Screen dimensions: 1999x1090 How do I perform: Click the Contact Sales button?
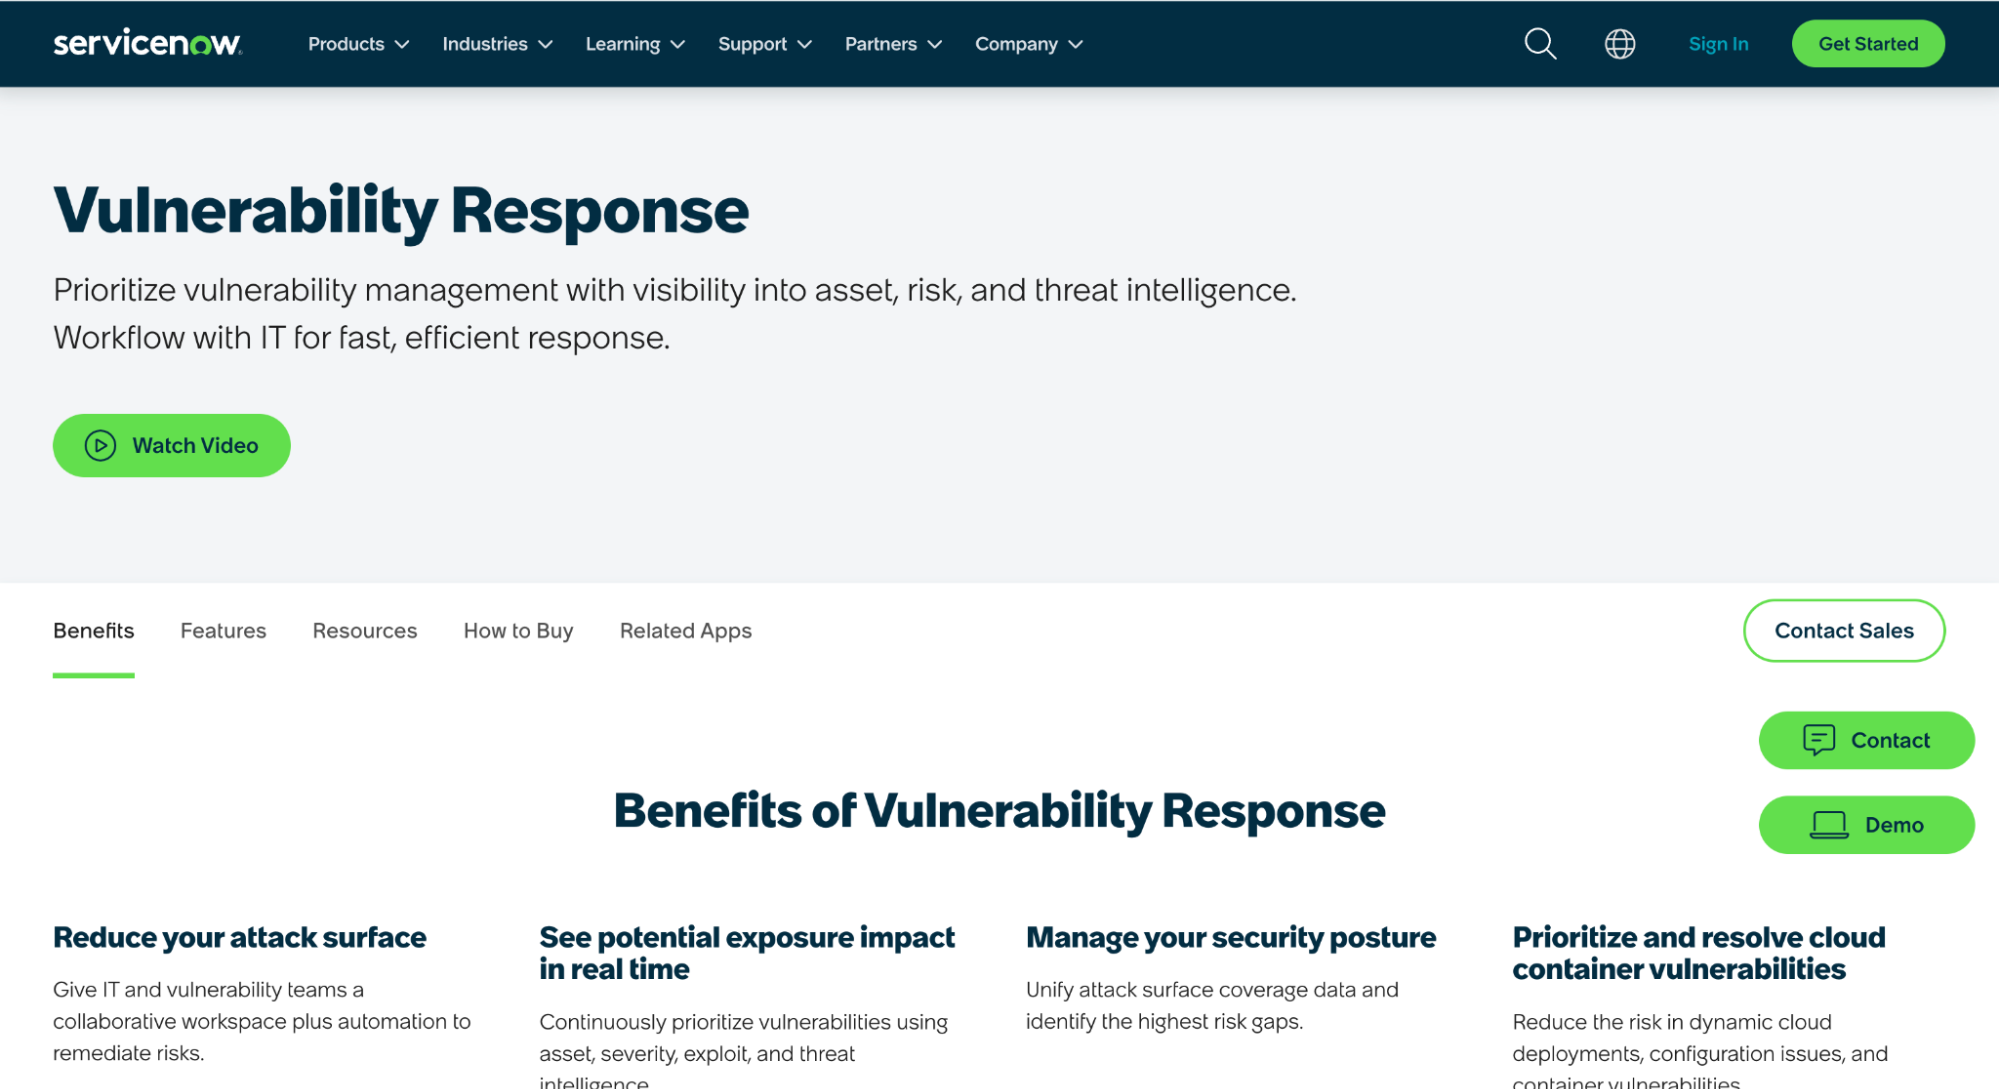1843,630
